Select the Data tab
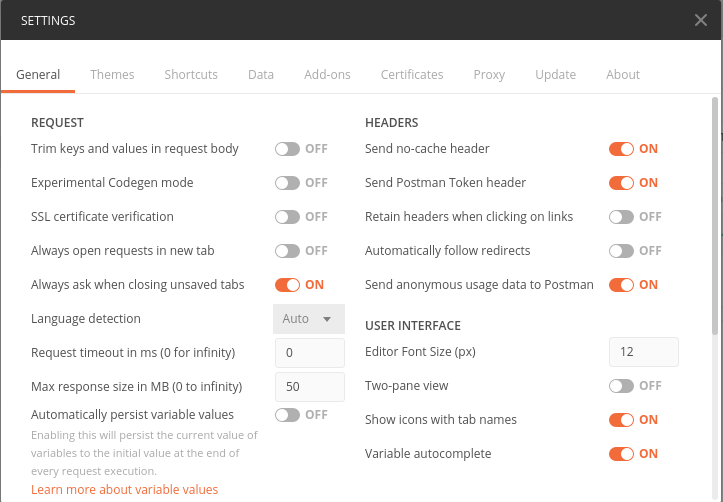This screenshot has height=502, width=723. 261,74
